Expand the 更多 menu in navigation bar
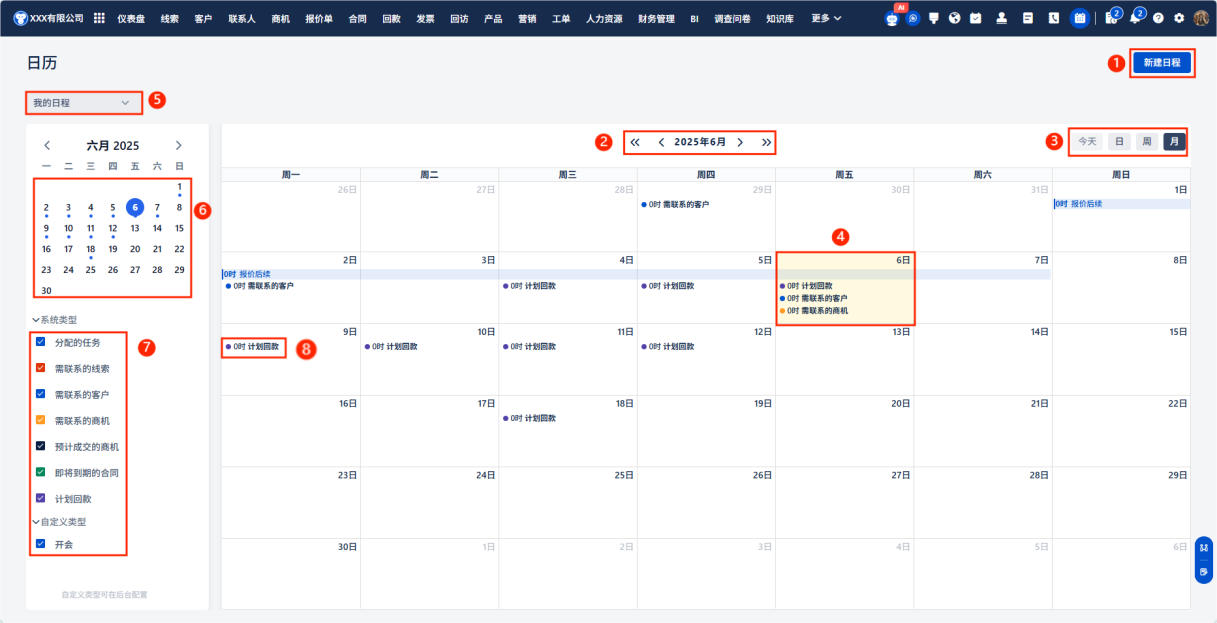The image size is (1217, 623). click(x=826, y=18)
